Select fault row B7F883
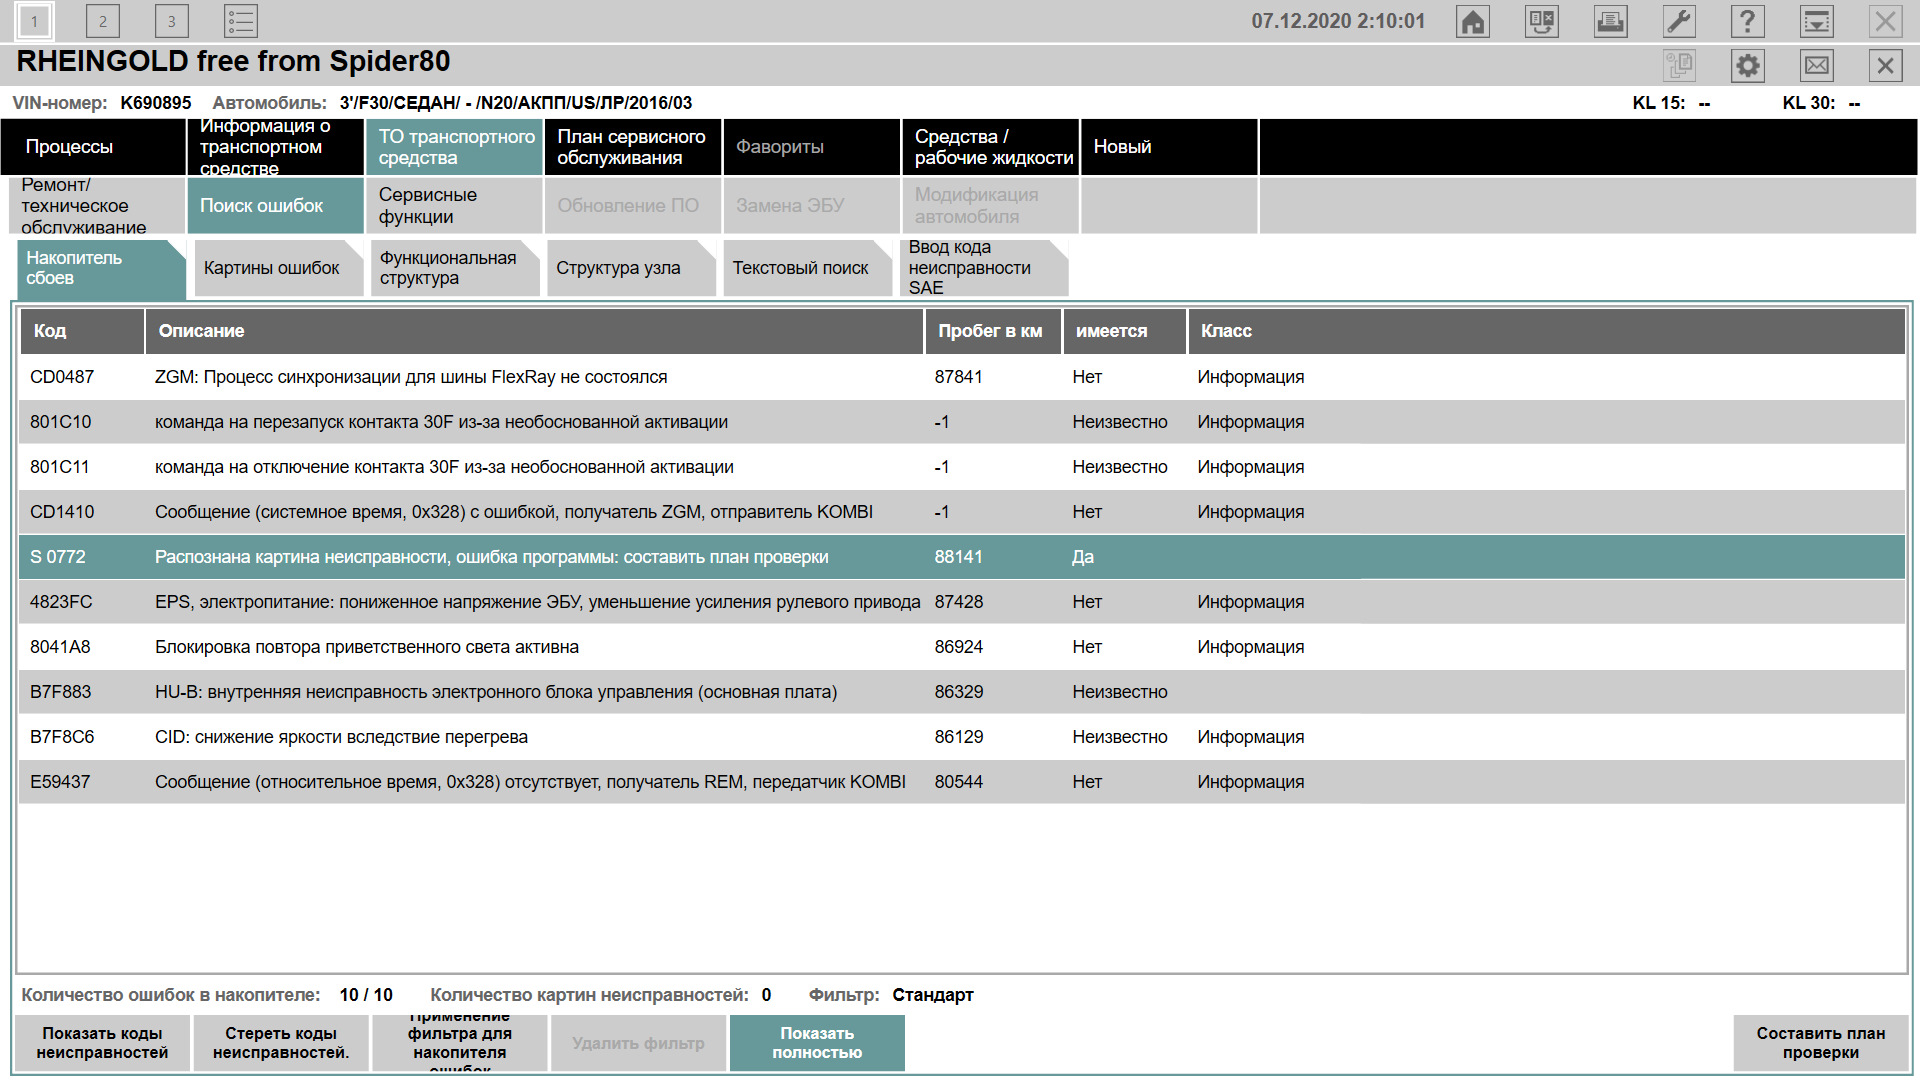This screenshot has height=1080, width=1920. pyautogui.click(x=962, y=692)
